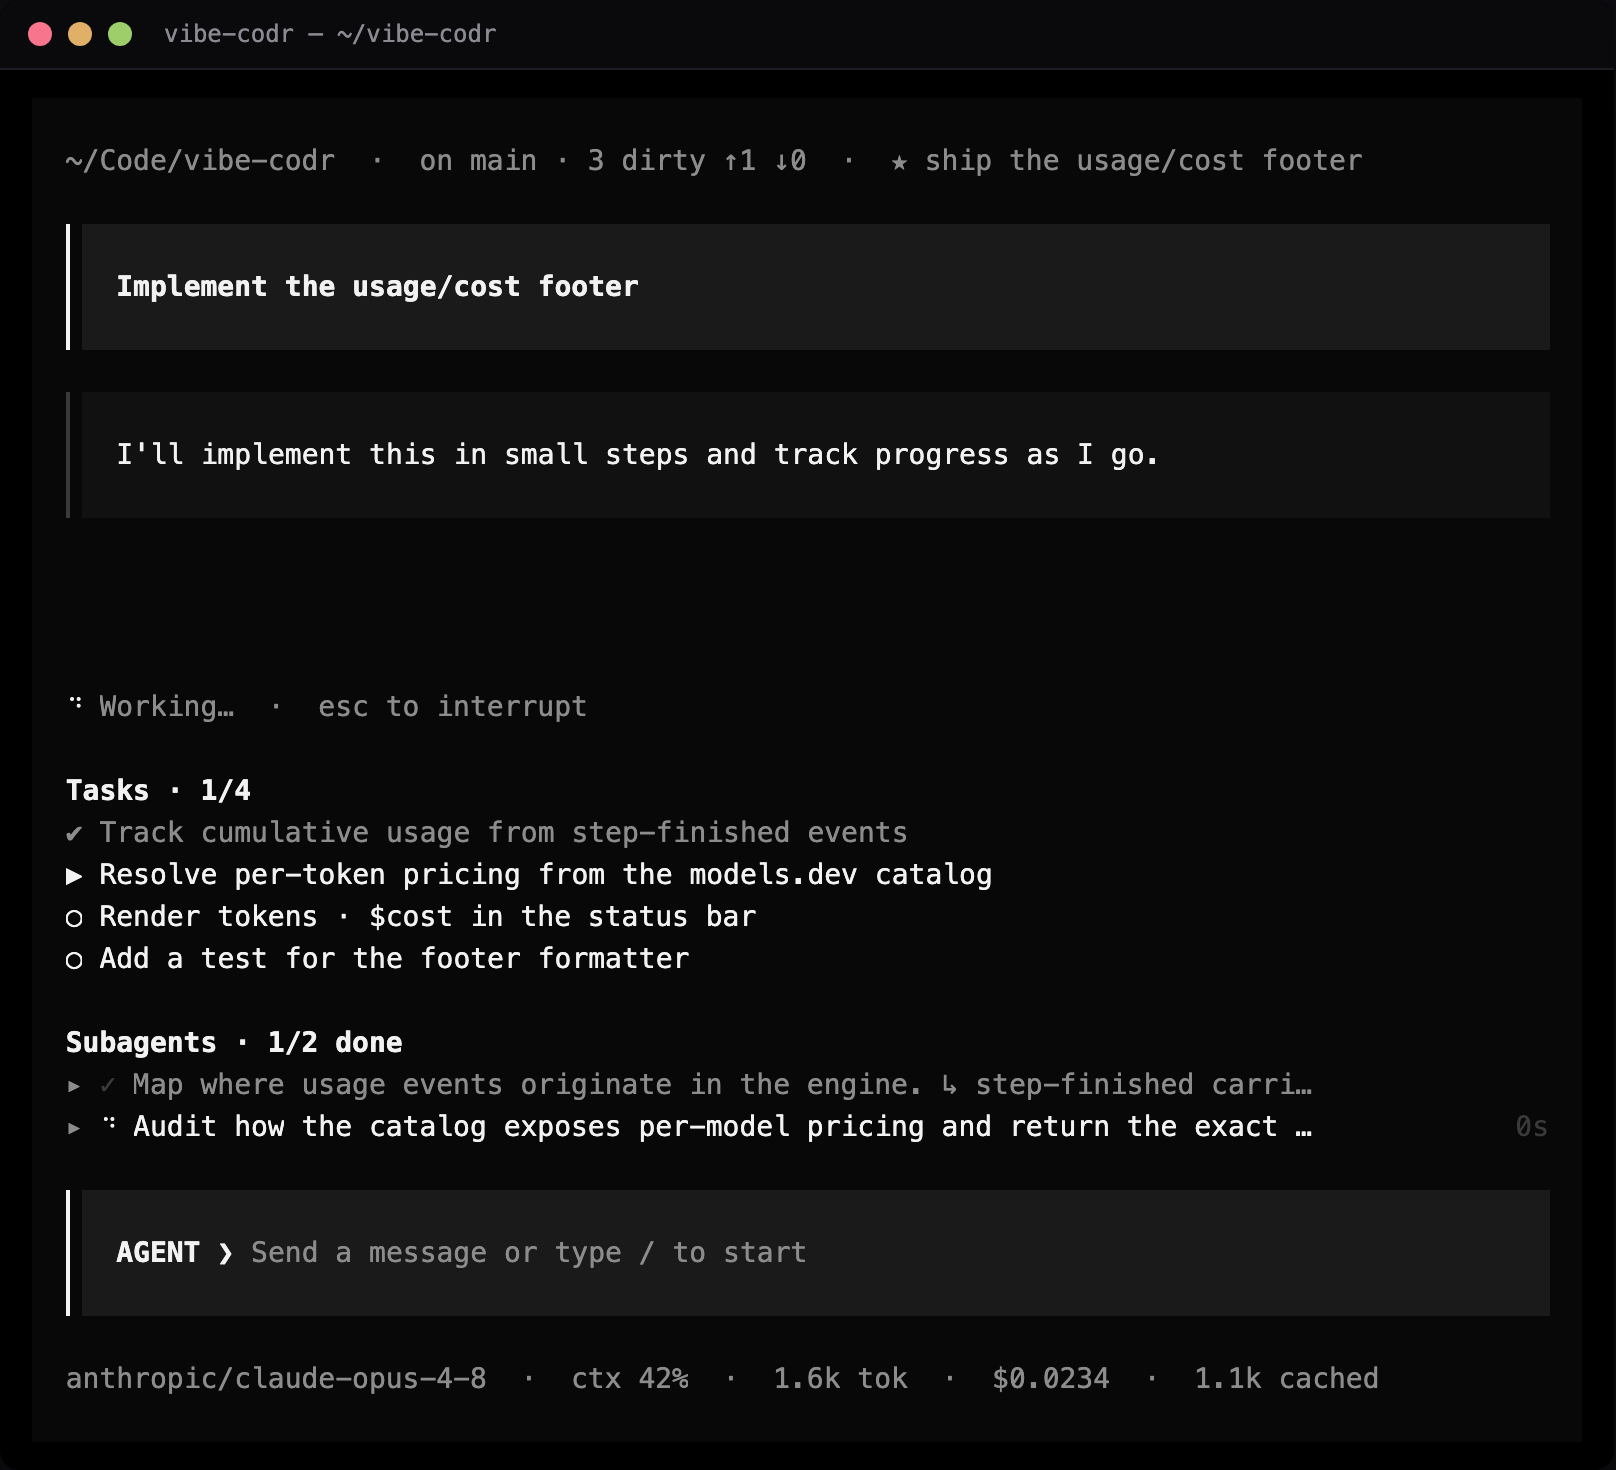The image size is (1616, 1470).
Task: Toggle the Render tokens task circle
Action: (74, 918)
